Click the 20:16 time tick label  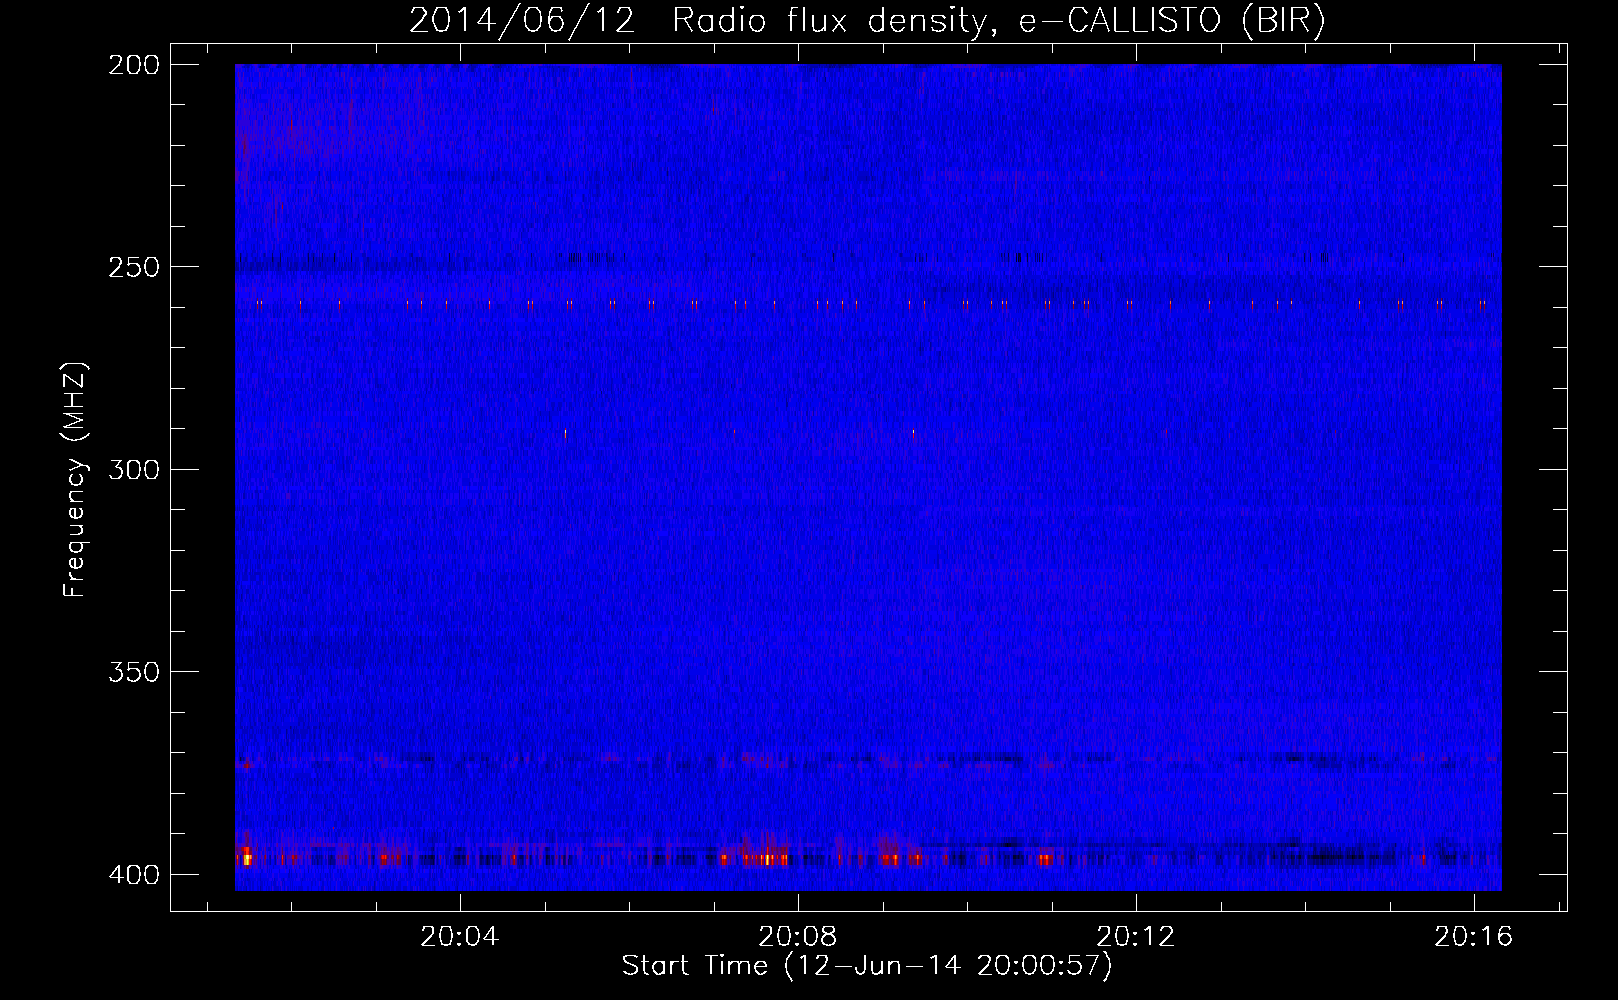[x=1474, y=937]
